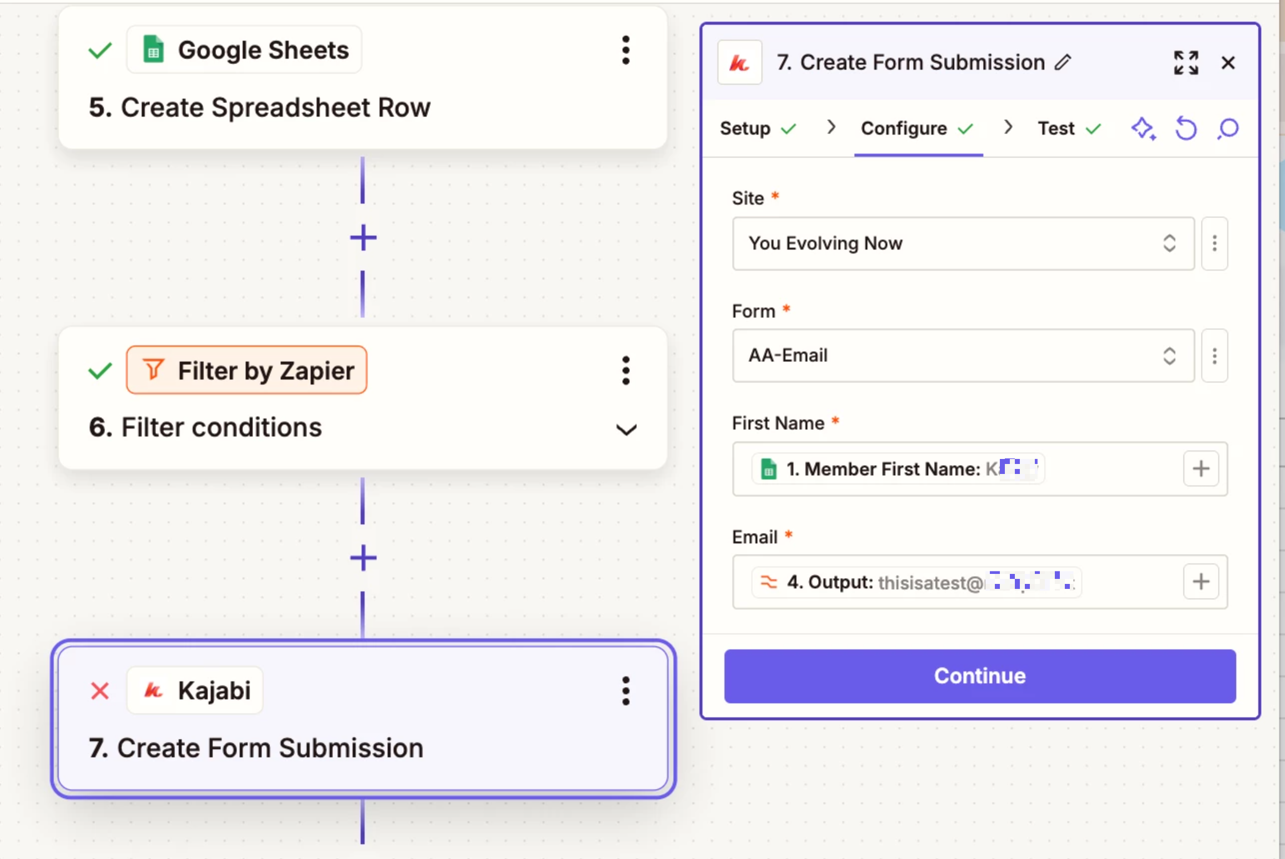Open Site dropdown You Evolving Now

[963, 243]
